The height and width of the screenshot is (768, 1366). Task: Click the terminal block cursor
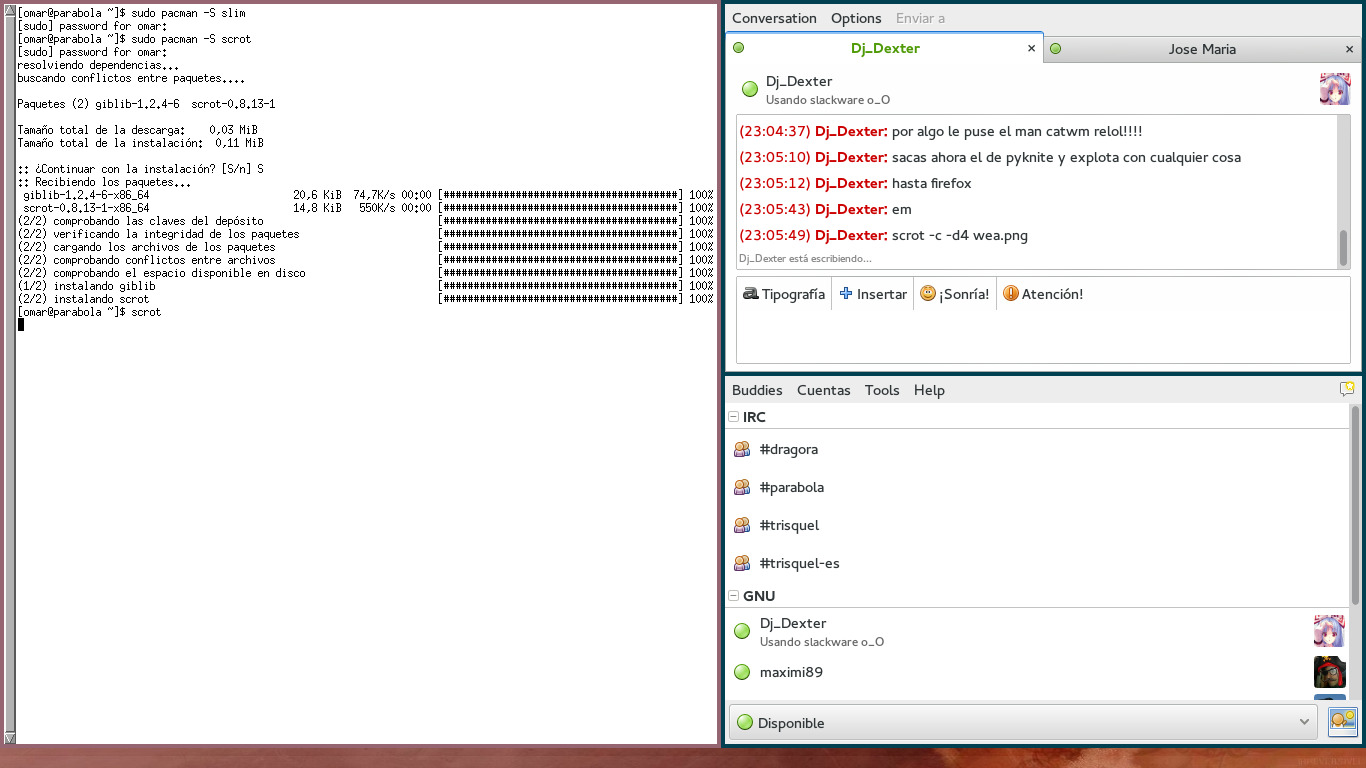(20, 324)
